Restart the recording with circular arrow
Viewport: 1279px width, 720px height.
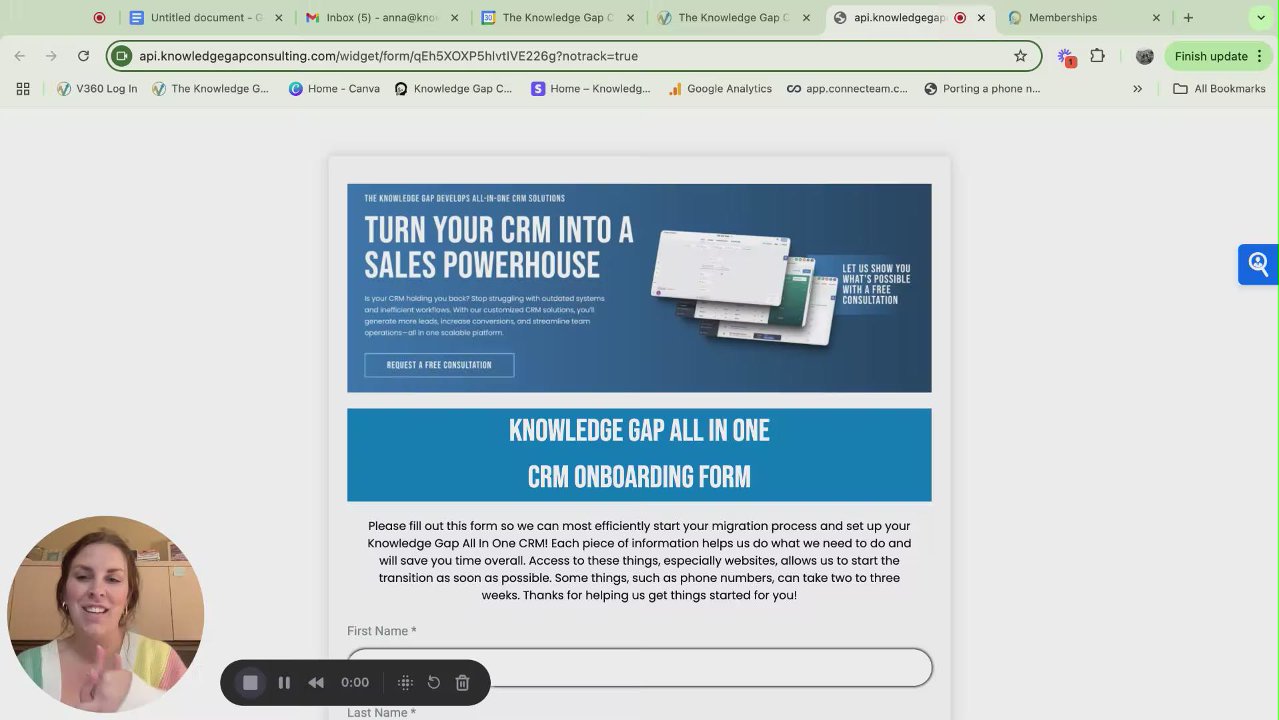pos(434,682)
